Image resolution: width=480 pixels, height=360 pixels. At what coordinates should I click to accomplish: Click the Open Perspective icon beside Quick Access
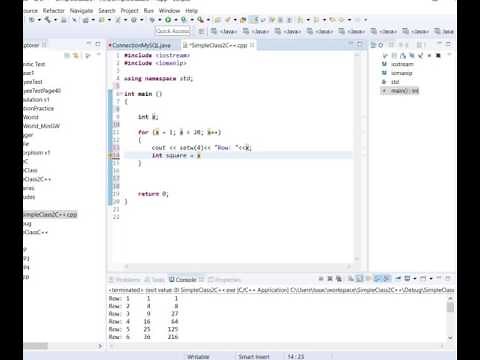[201, 31]
